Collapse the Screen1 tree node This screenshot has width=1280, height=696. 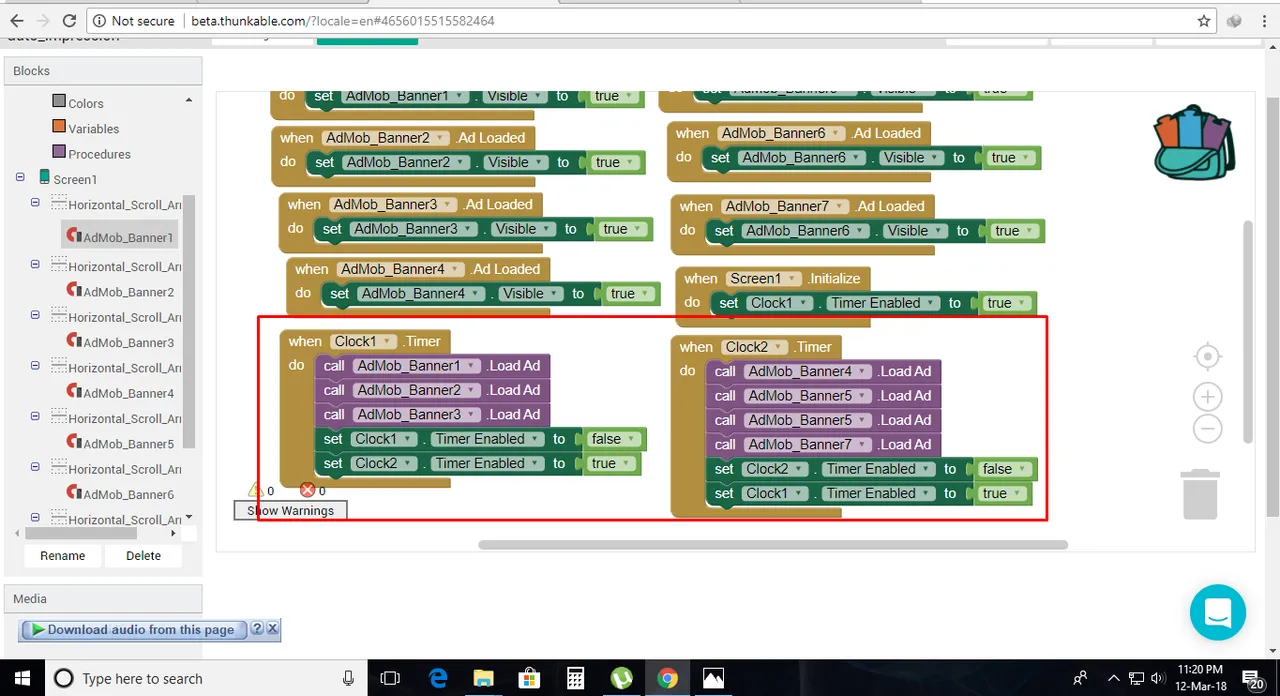20,177
